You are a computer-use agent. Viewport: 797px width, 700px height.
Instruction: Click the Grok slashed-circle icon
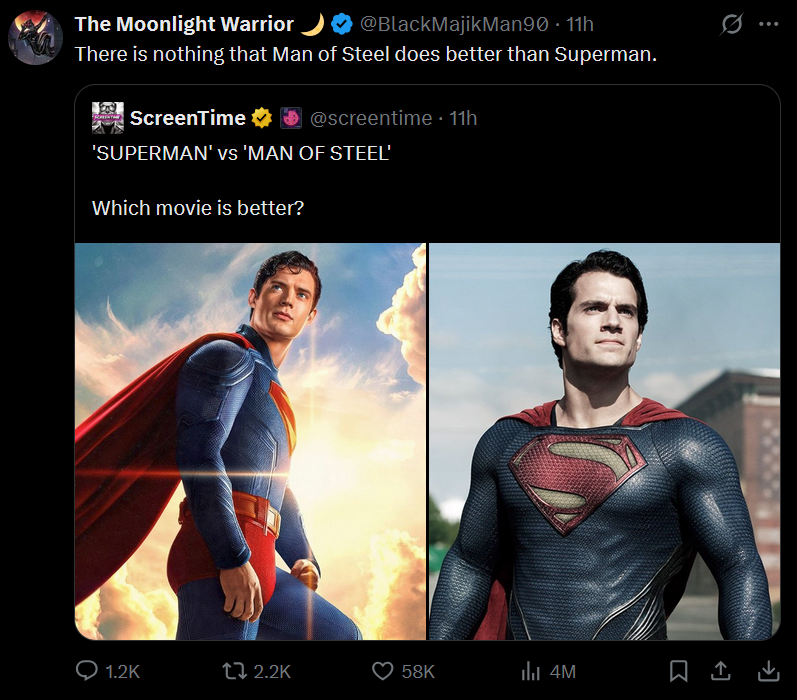pyautogui.click(x=731, y=24)
